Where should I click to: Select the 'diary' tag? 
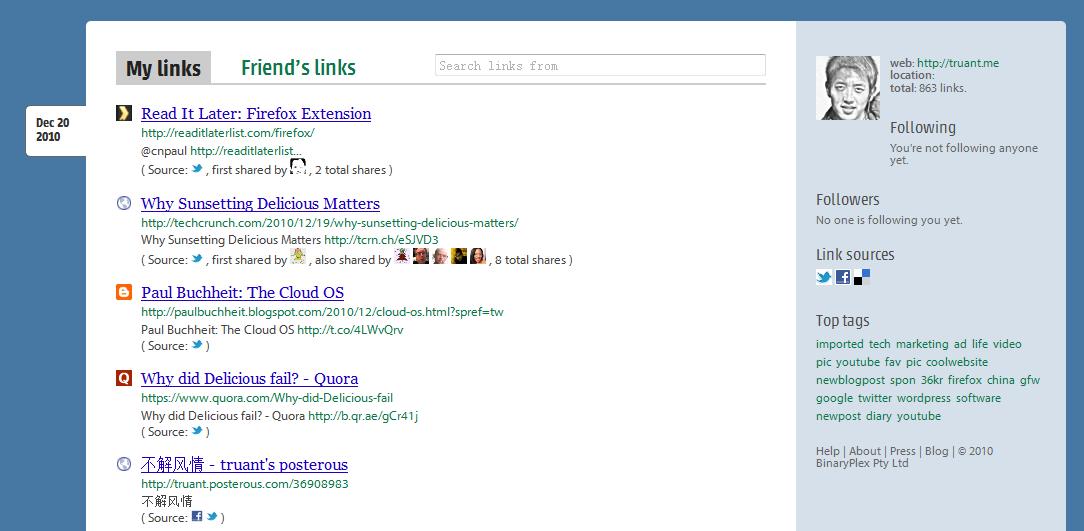tap(879, 416)
